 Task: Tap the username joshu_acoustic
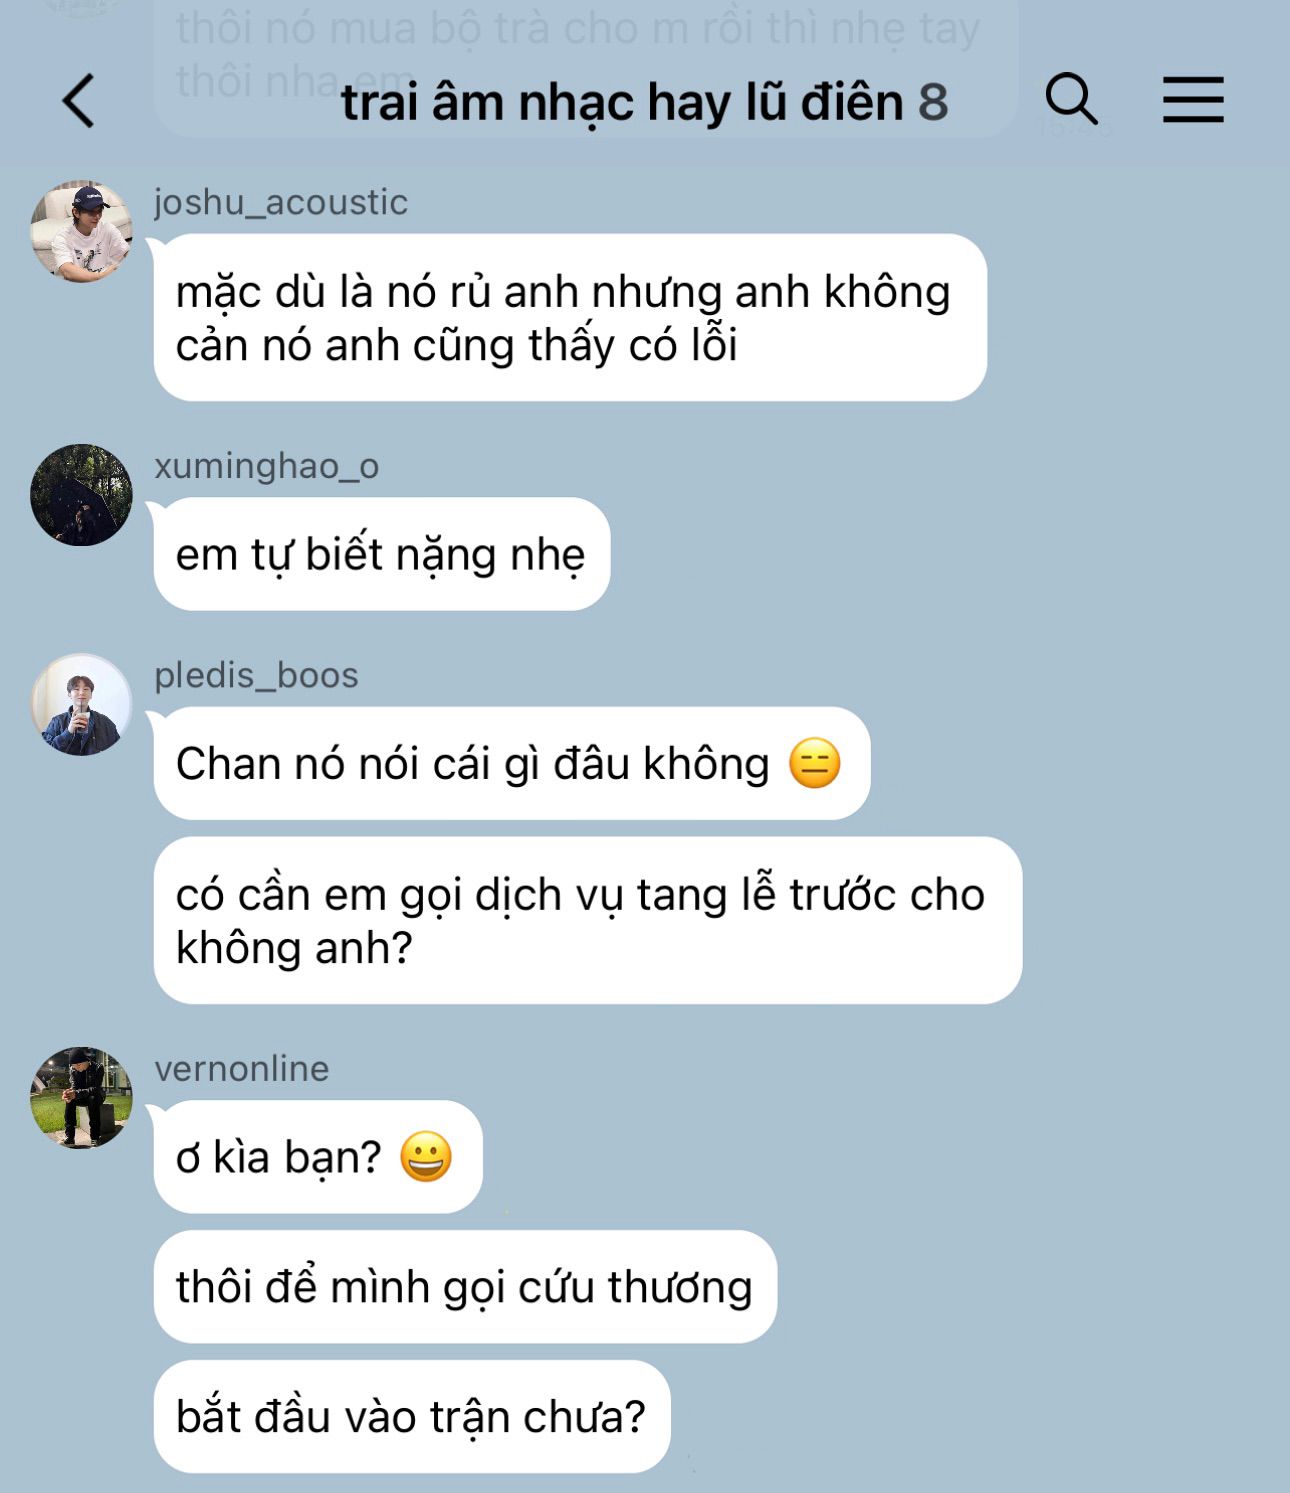pos(281,202)
